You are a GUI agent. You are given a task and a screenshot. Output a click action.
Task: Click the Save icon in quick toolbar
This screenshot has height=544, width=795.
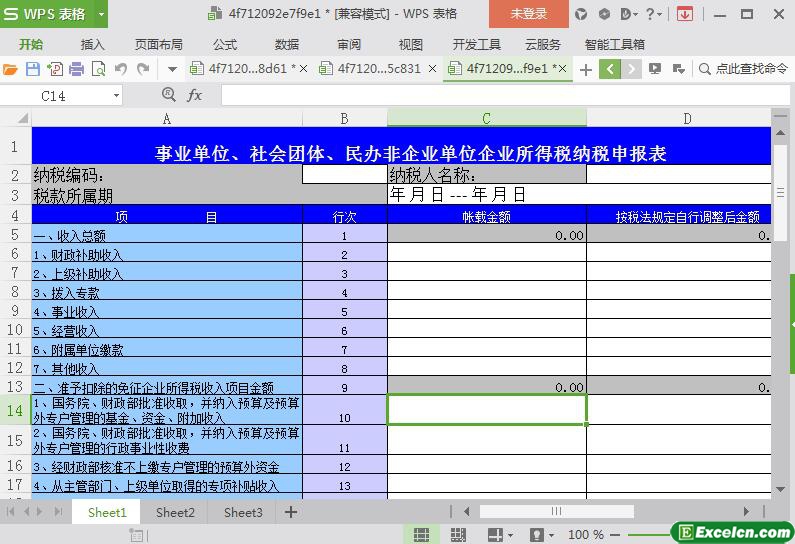pyautogui.click(x=32, y=69)
